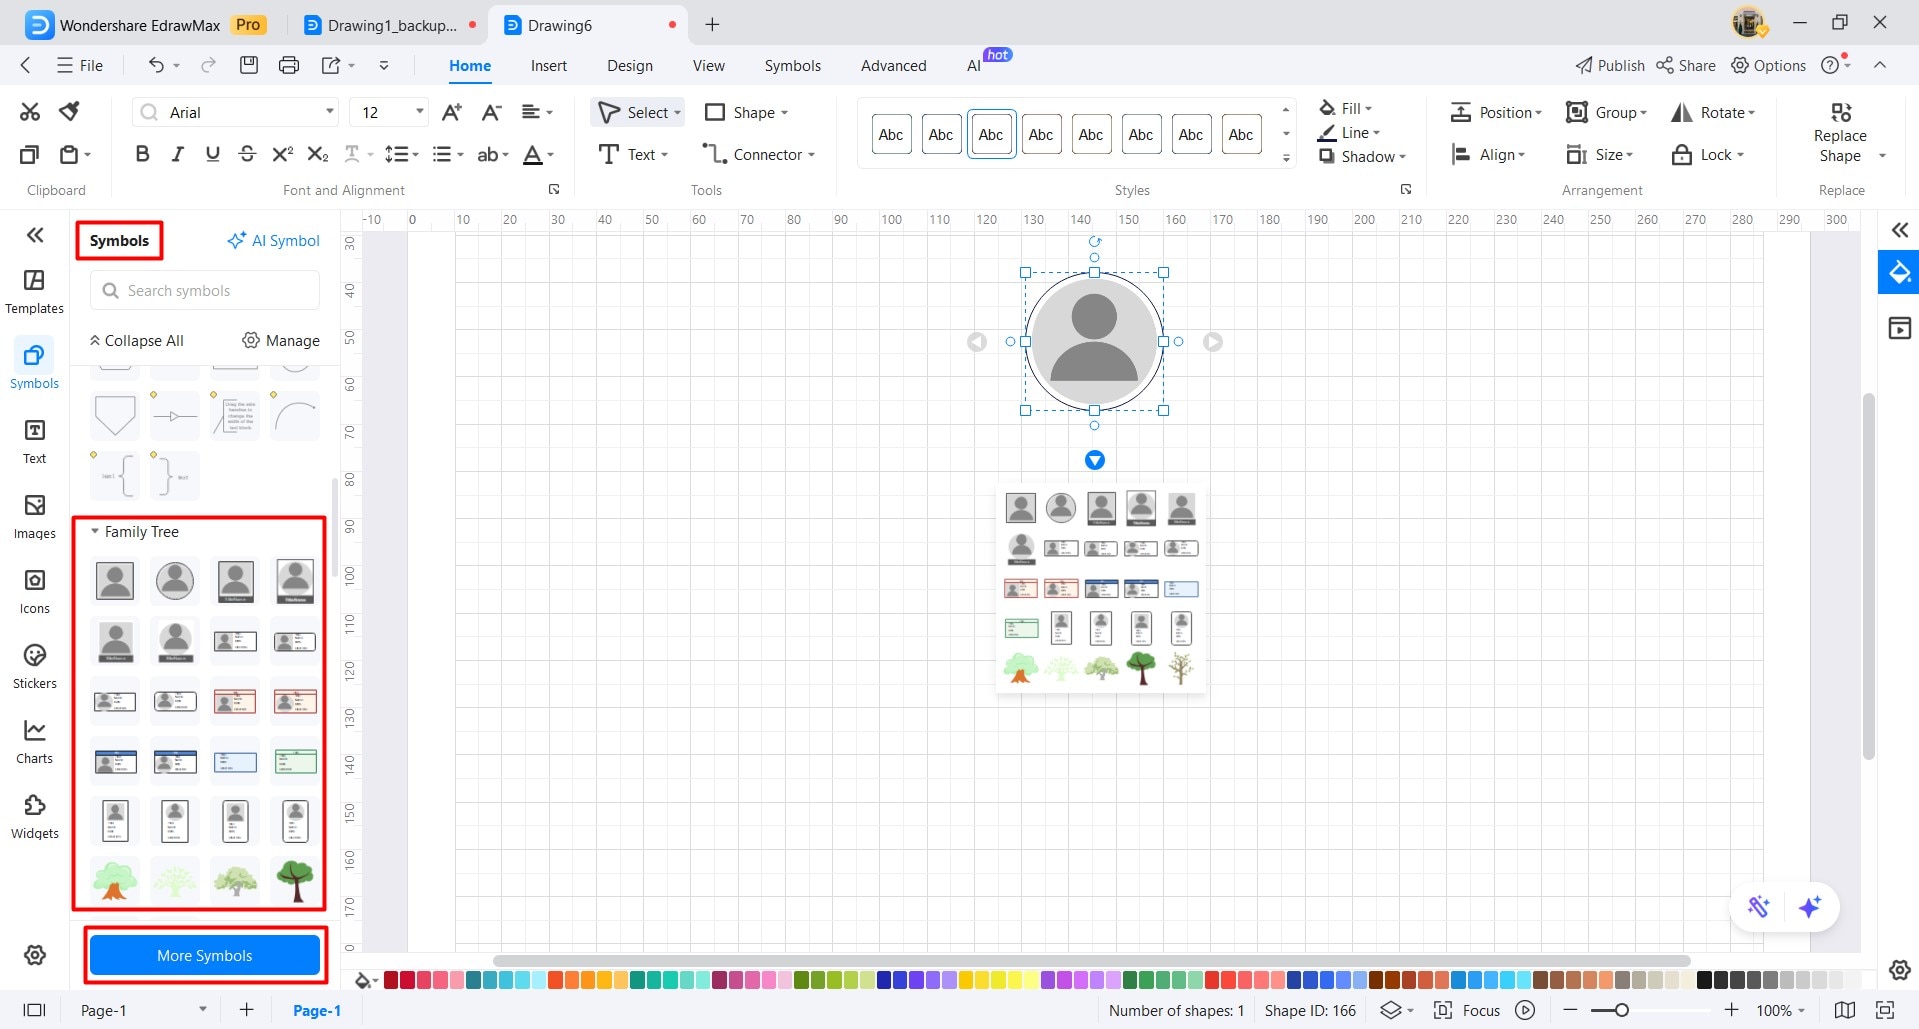This screenshot has width=1919, height=1029.
Task: Open the Stickers panel
Action: coord(34,666)
